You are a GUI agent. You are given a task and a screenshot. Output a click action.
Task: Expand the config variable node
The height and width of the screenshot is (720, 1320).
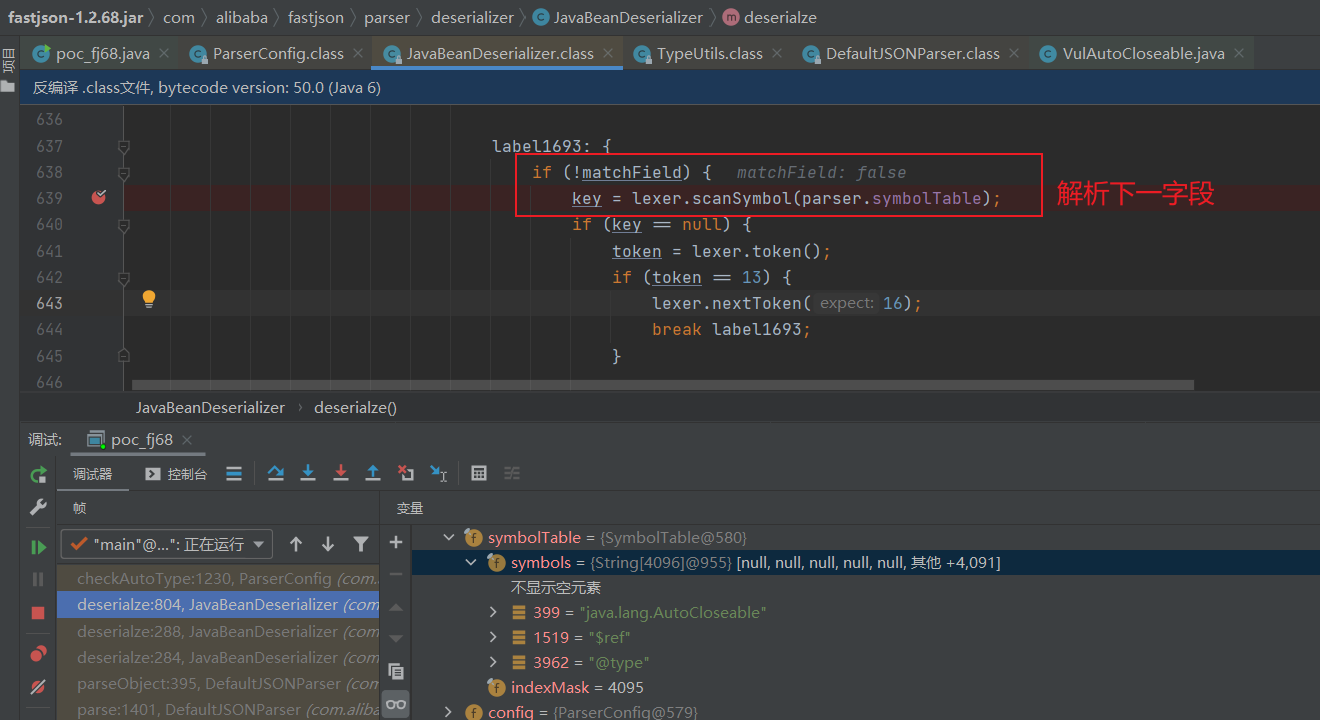[x=448, y=710]
